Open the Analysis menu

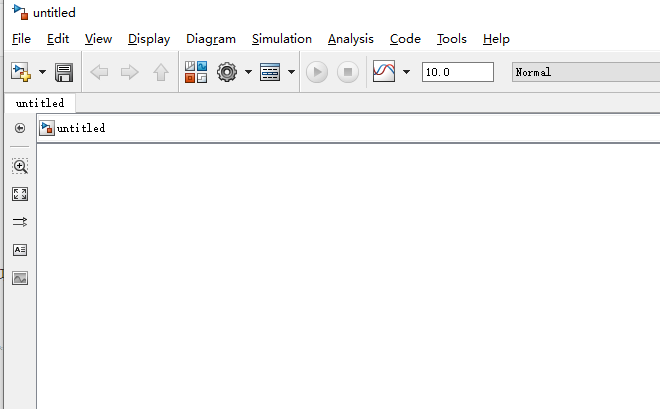[351, 39]
